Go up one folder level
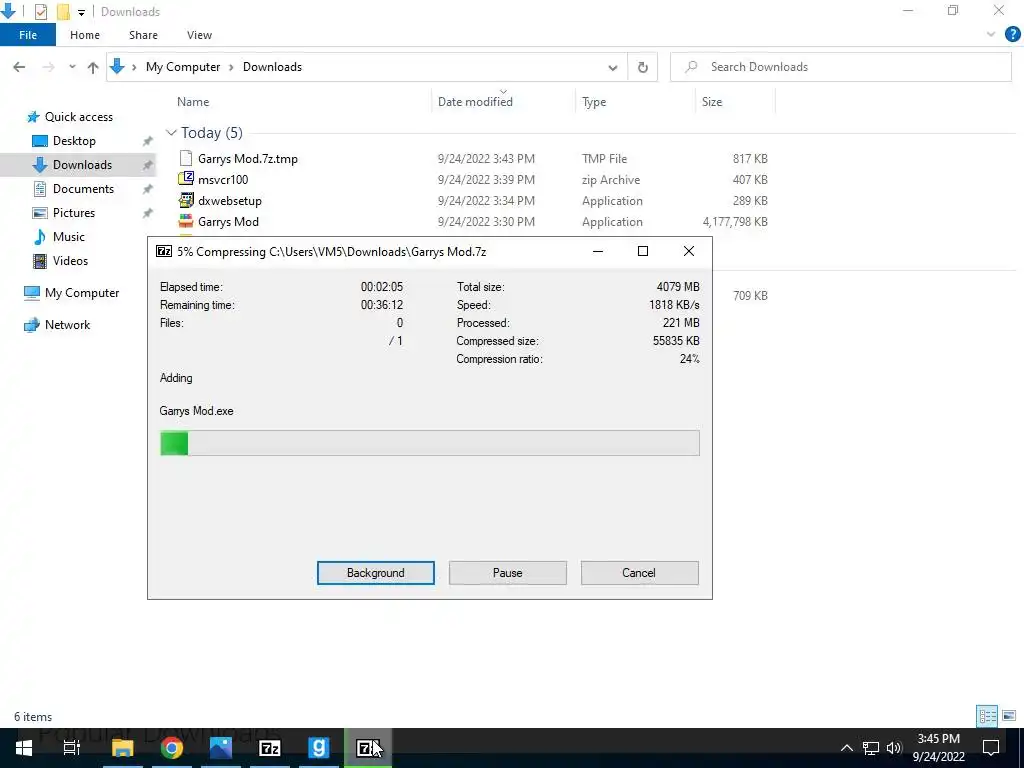The width and height of the screenshot is (1024, 768). (93, 67)
